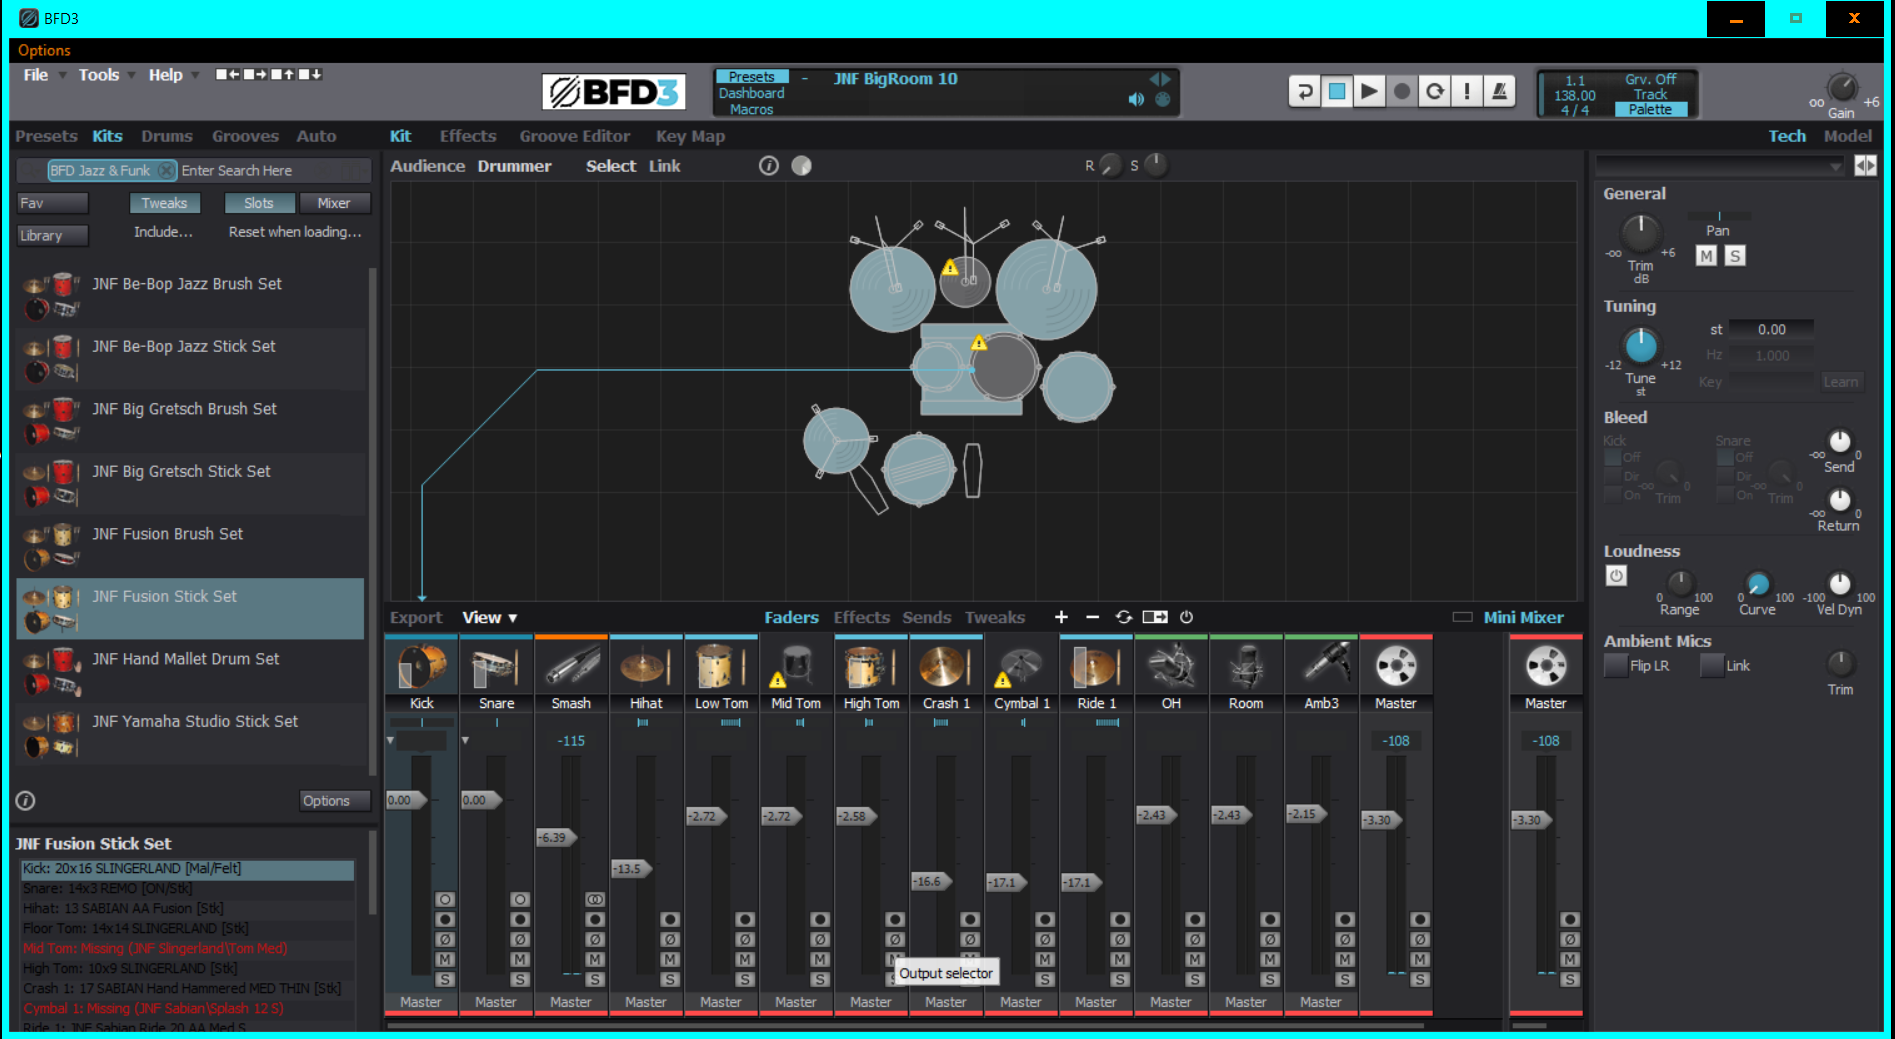The height and width of the screenshot is (1039, 1895).
Task: Switch to the Grooves browser tab
Action: pyautogui.click(x=245, y=136)
